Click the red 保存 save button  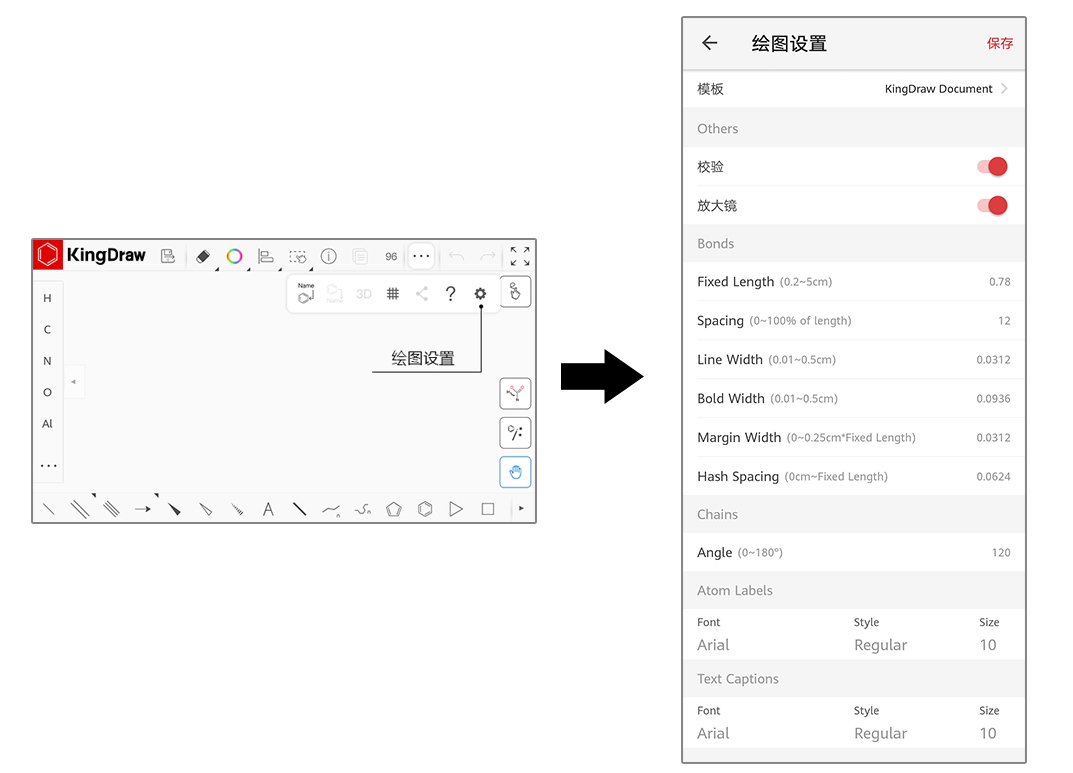(x=1000, y=43)
